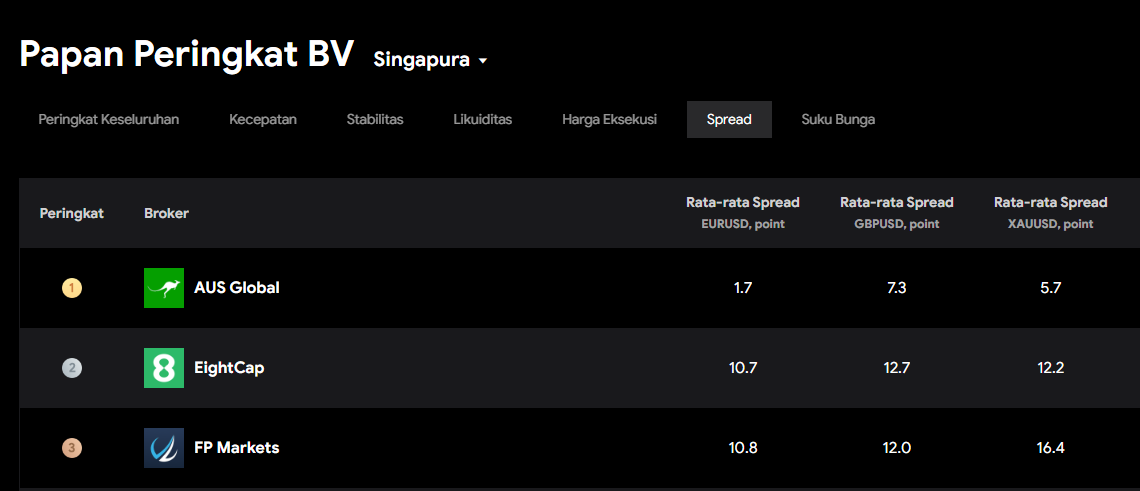The width and height of the screenshot is (1140, 491).
Task: Open the Kecepatan tab
Action: tap(263, 120)
